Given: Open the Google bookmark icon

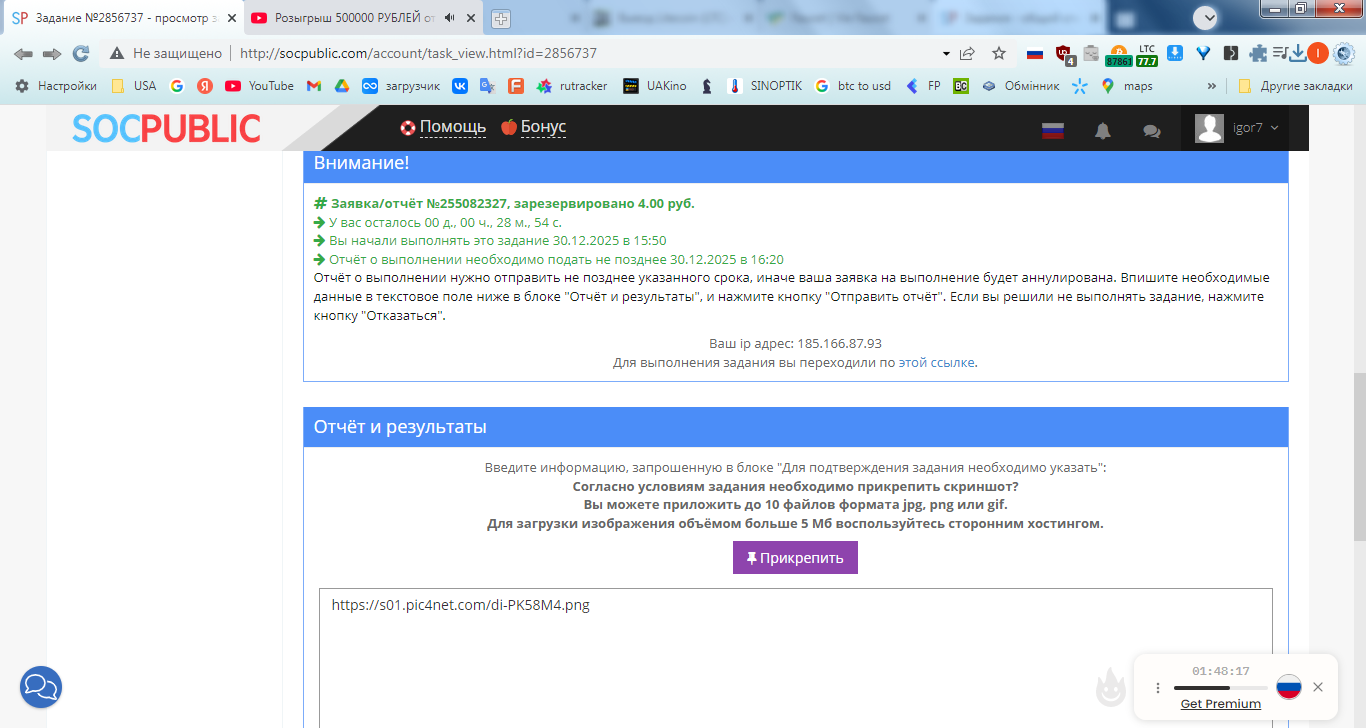Looking at the screenshot, I should (x=177, y=86).
